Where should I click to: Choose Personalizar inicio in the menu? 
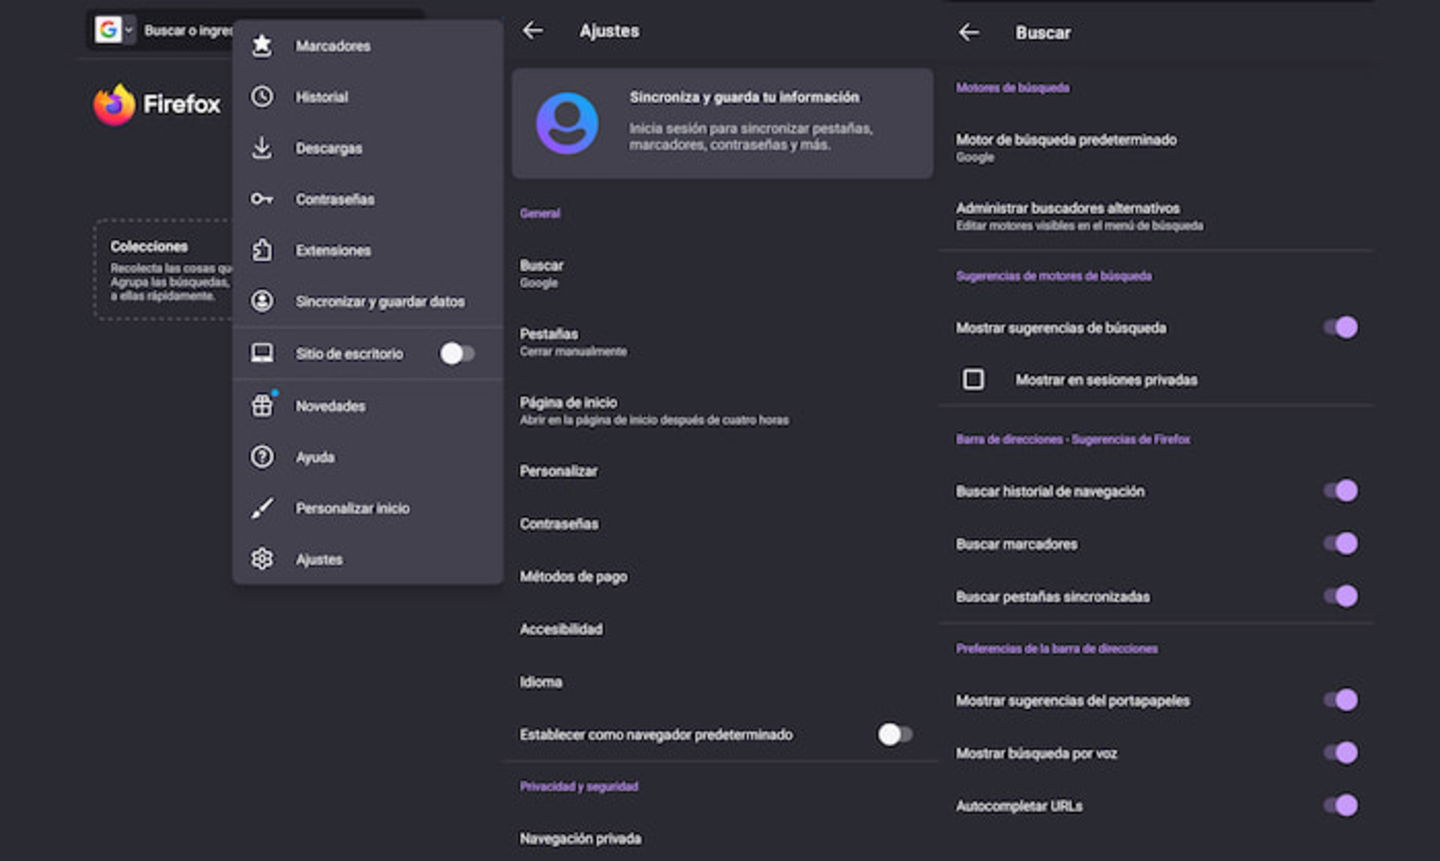pyautogui.click(x=367, y=508)
